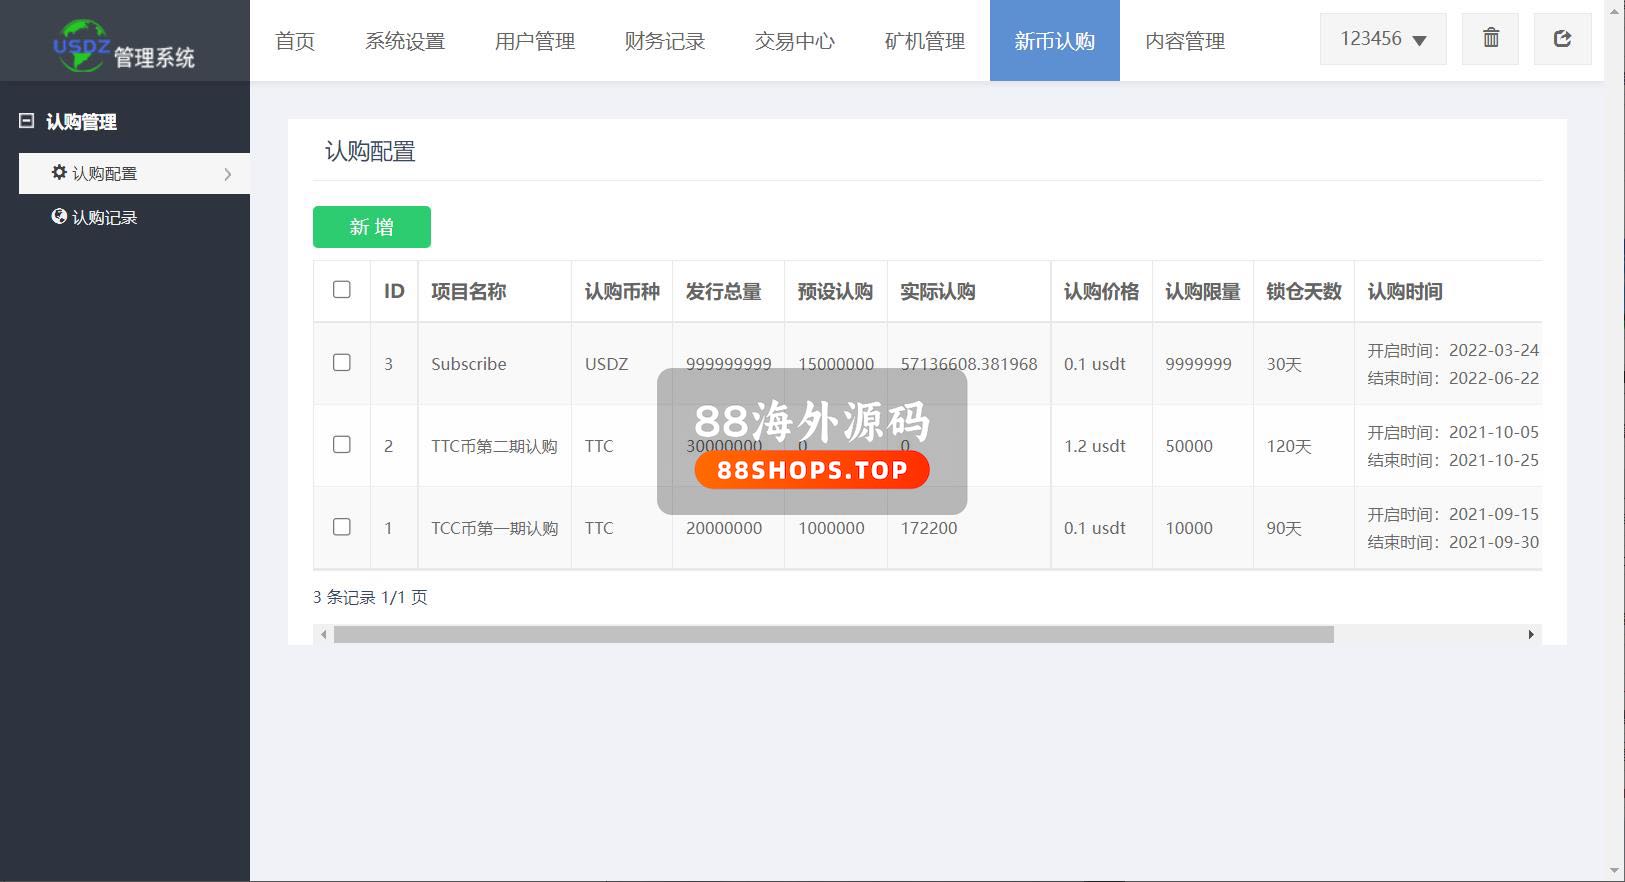
Task: Toggle the select-all checkbox in table header
Action: [341, 290]
